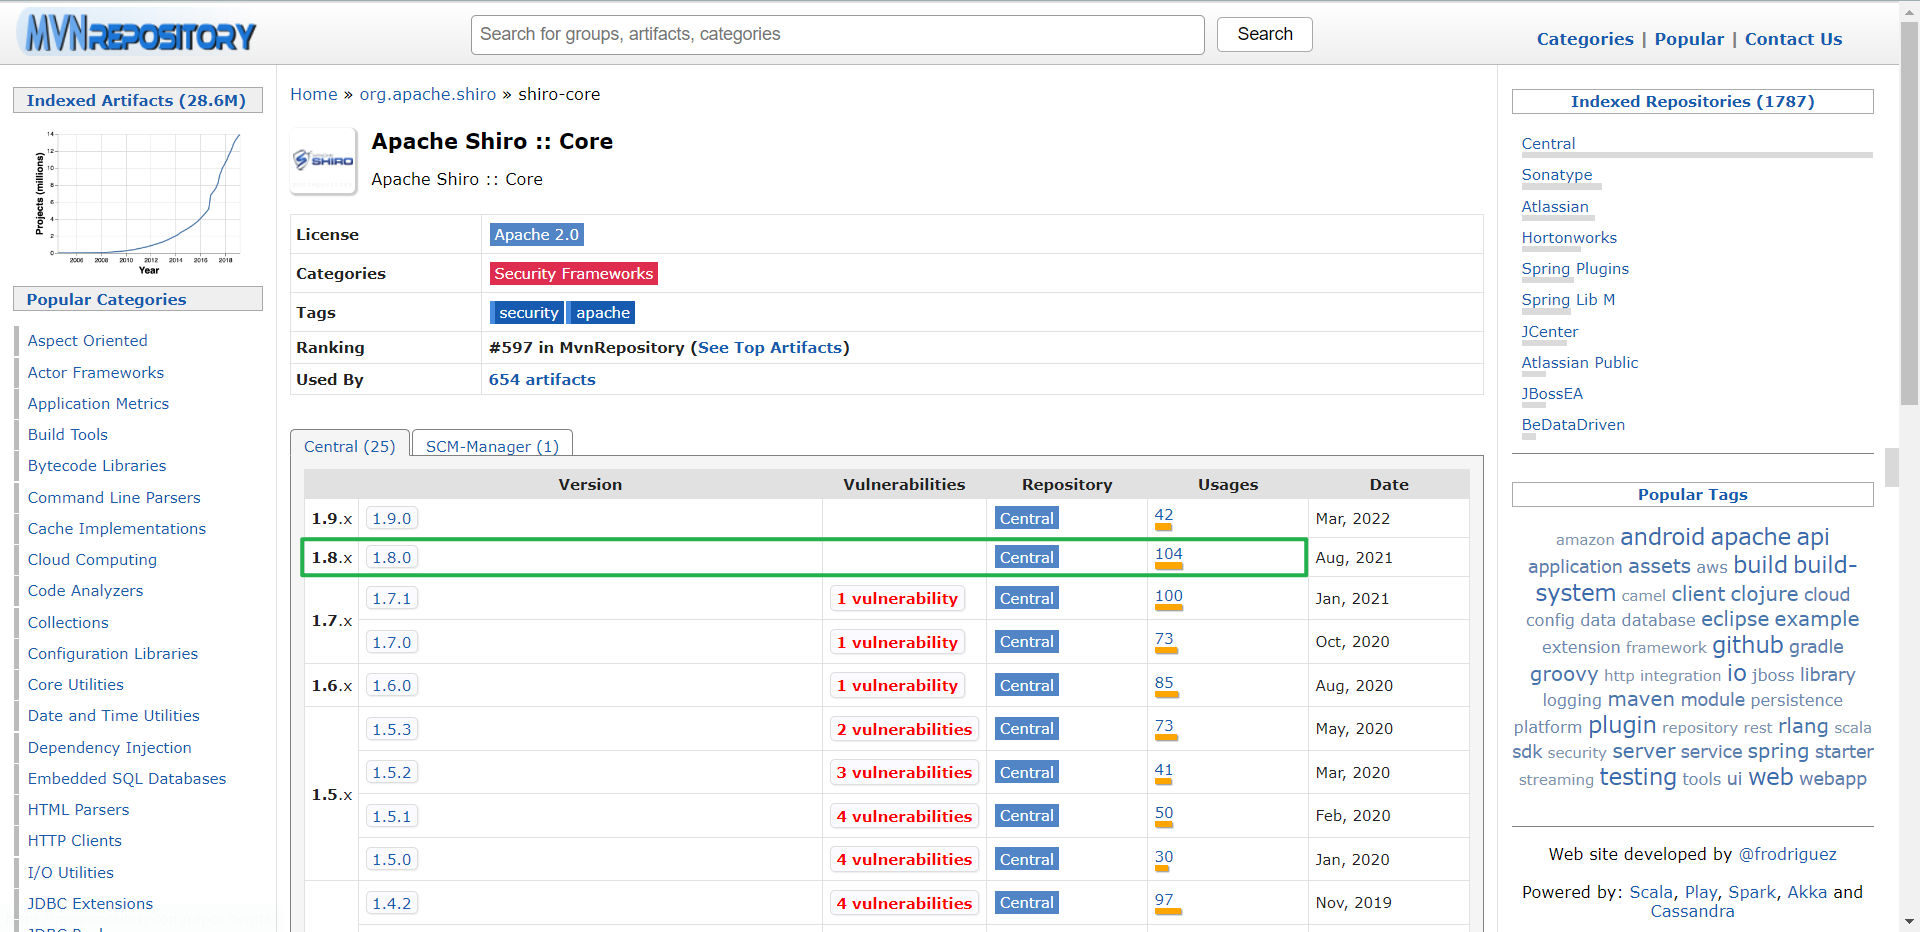Open Popular in the top navigation

coord(1689,39)
